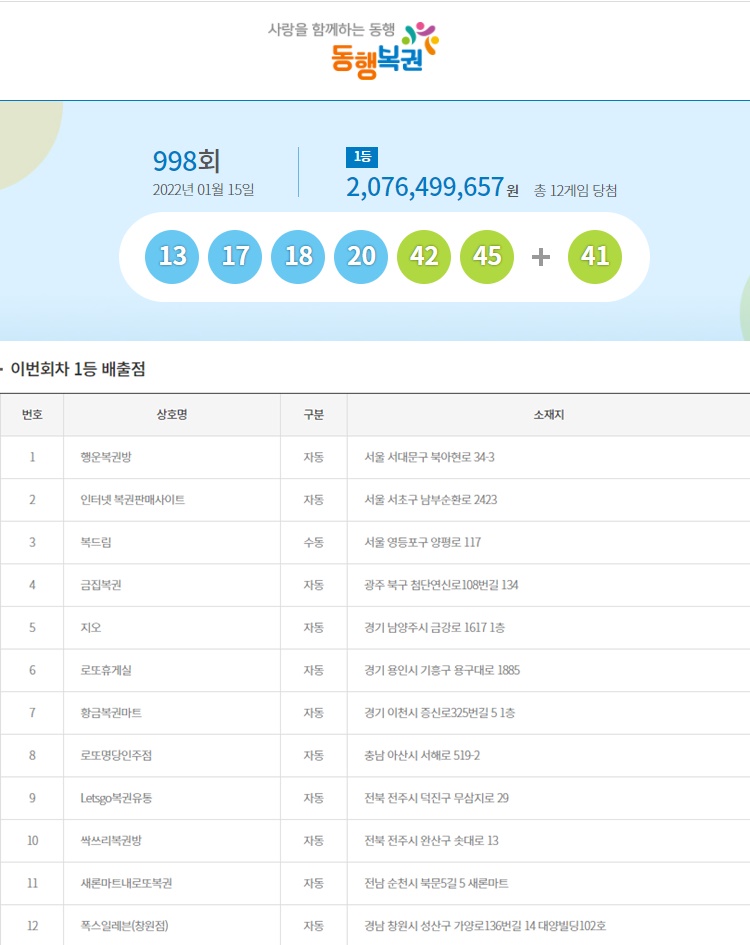
Task: Click the green number 45 ball
Action: pyautogui.click(x=487, y=256)
